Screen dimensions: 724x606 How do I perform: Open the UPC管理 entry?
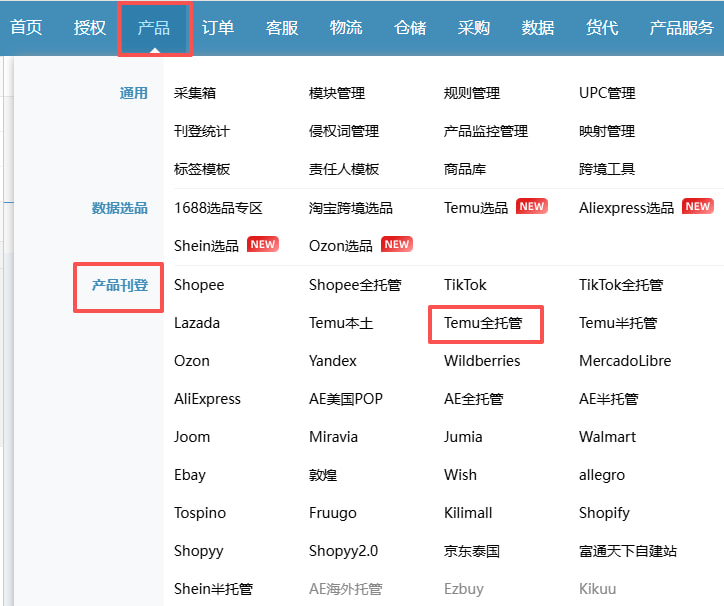point(607,93)
